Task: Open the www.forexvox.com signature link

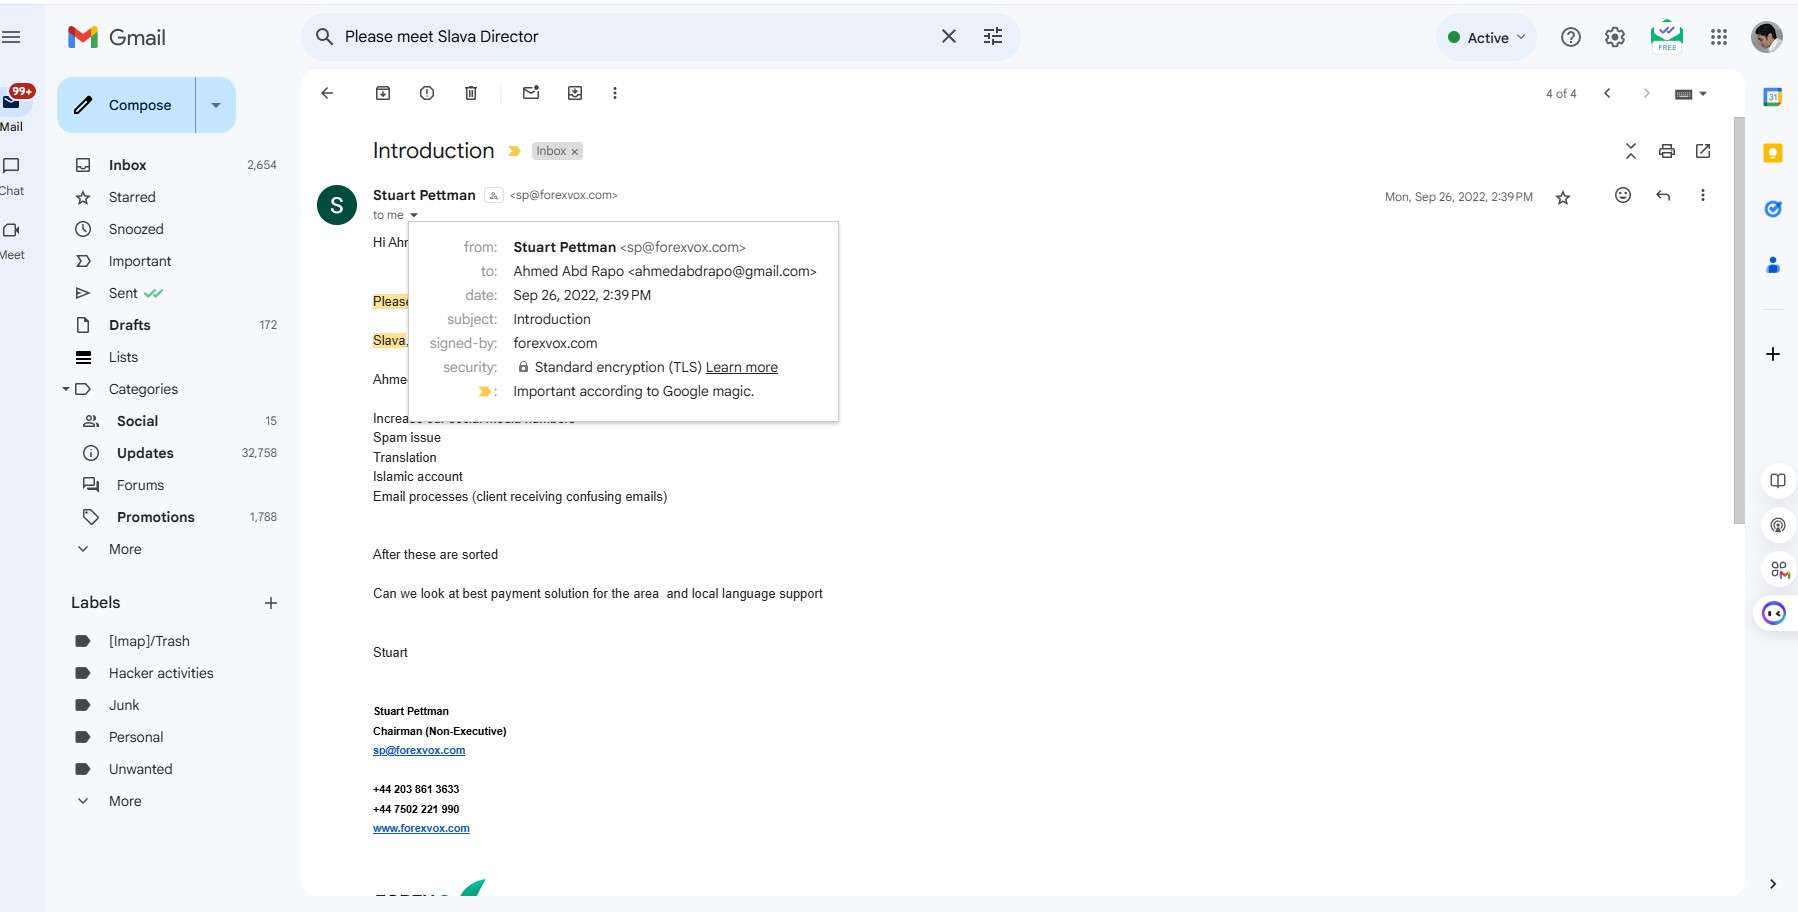Action: (x=421, y=828)
